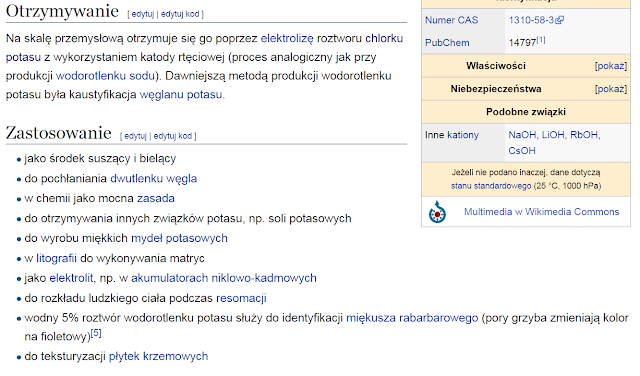The image size is (640, 376).
Task: Click edytuj next to Otrzymywanie heading
Action: click(x=143, y=14)
